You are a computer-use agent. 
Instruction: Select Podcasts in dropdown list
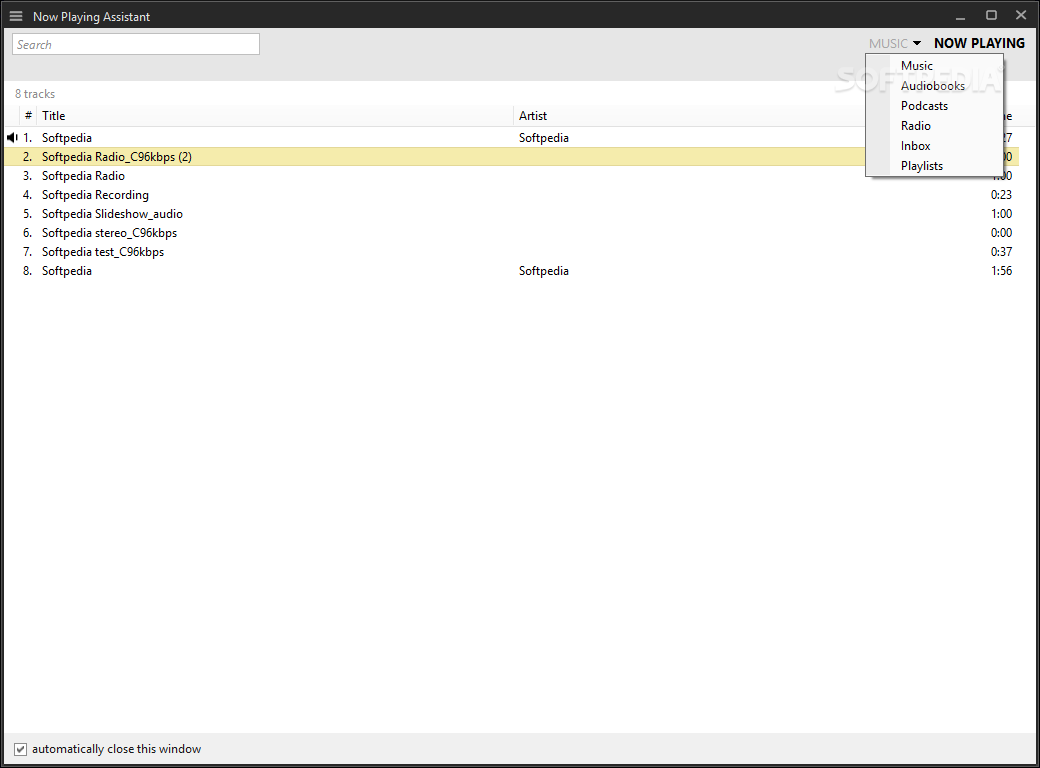924,106
